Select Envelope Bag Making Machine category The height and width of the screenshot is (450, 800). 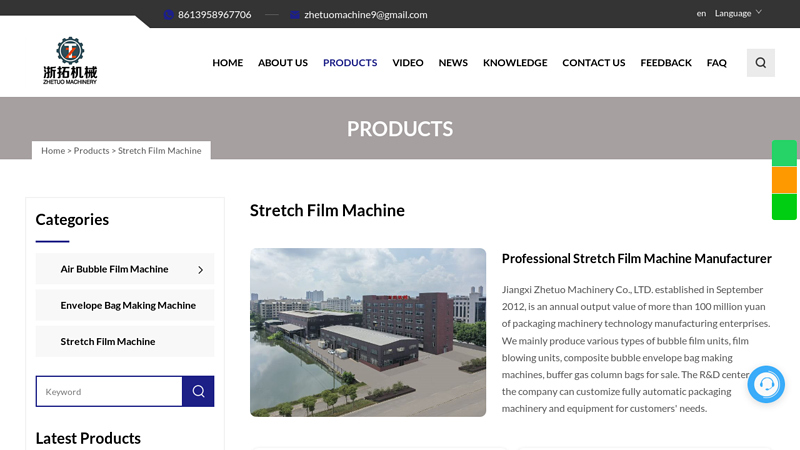tap(125, 305)
